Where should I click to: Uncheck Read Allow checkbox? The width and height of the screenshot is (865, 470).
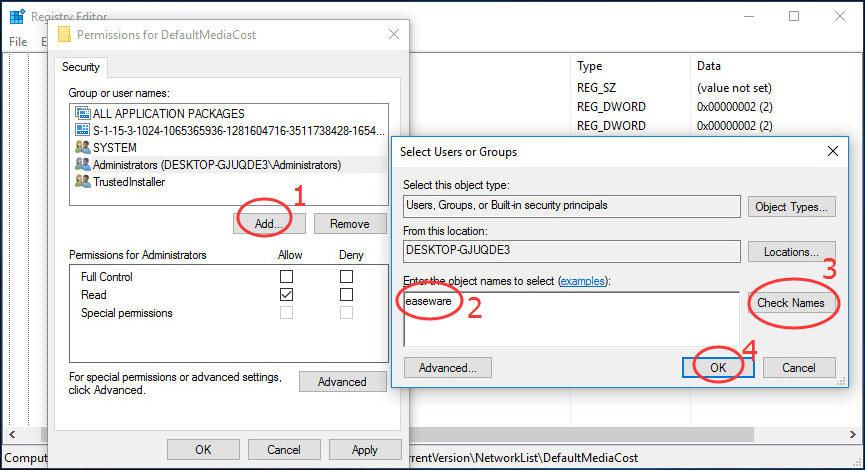[286, 295]
